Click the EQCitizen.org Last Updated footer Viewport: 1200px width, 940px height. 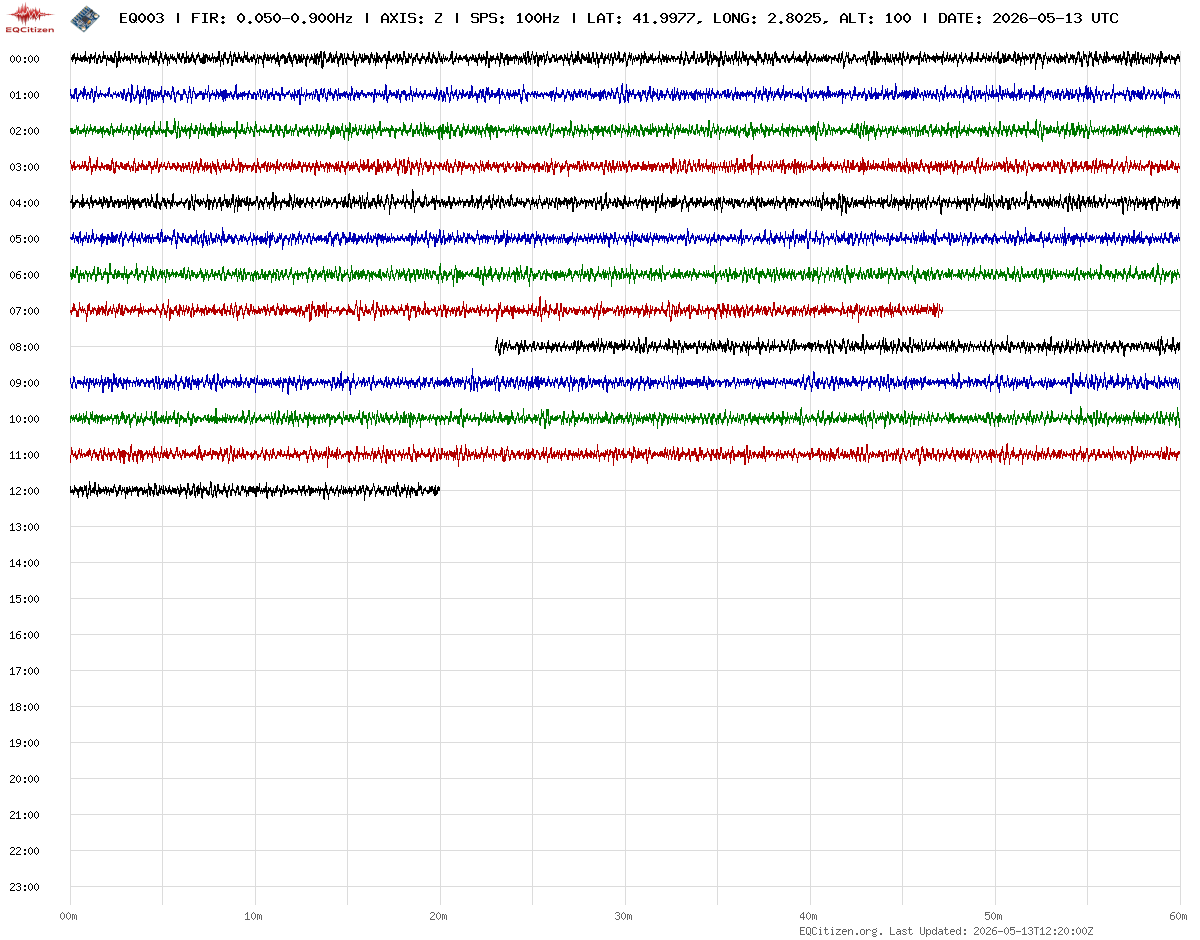point(946,931)
